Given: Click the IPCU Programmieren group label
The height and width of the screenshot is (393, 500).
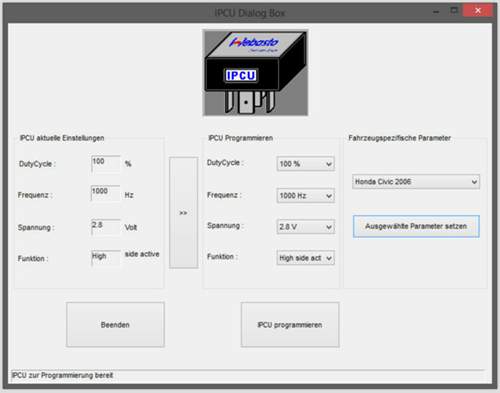Looking at the screenshot, I should [x=241, y=138].
